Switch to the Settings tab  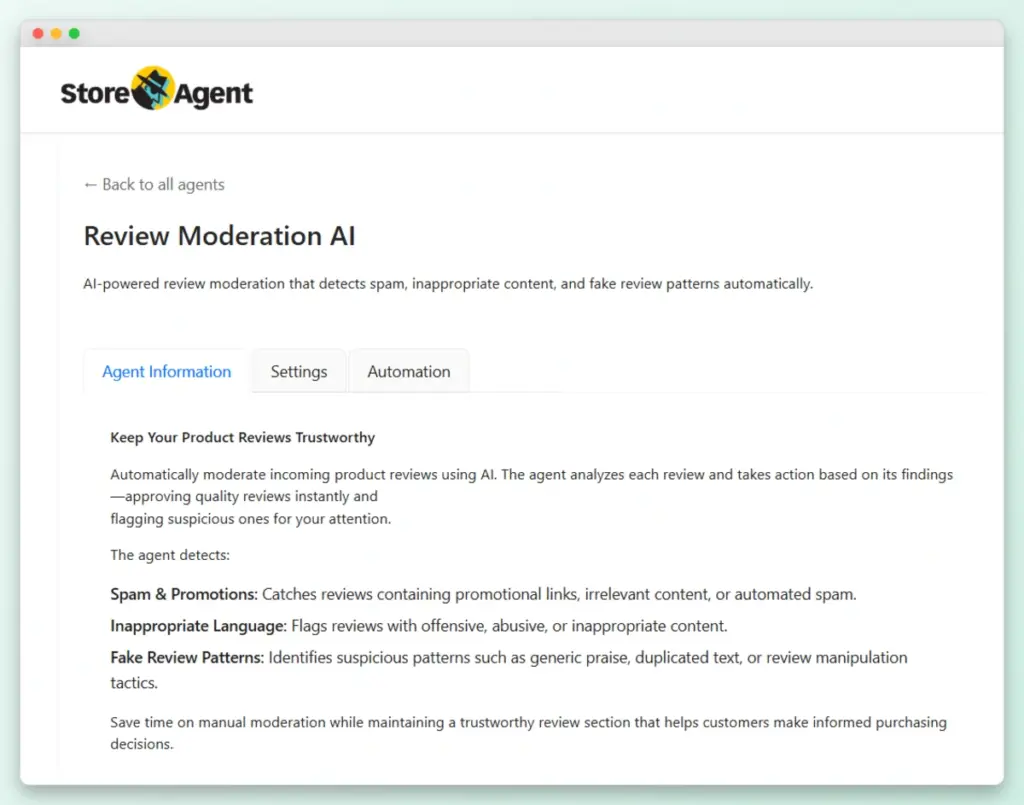pos(298,371)
